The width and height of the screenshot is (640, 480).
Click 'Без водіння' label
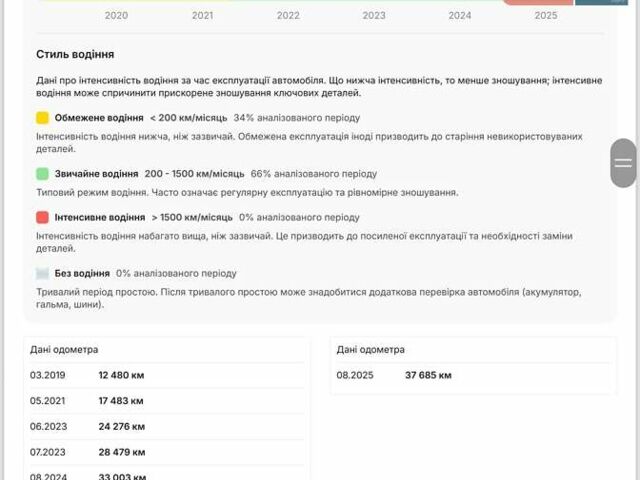coord(82,273)
